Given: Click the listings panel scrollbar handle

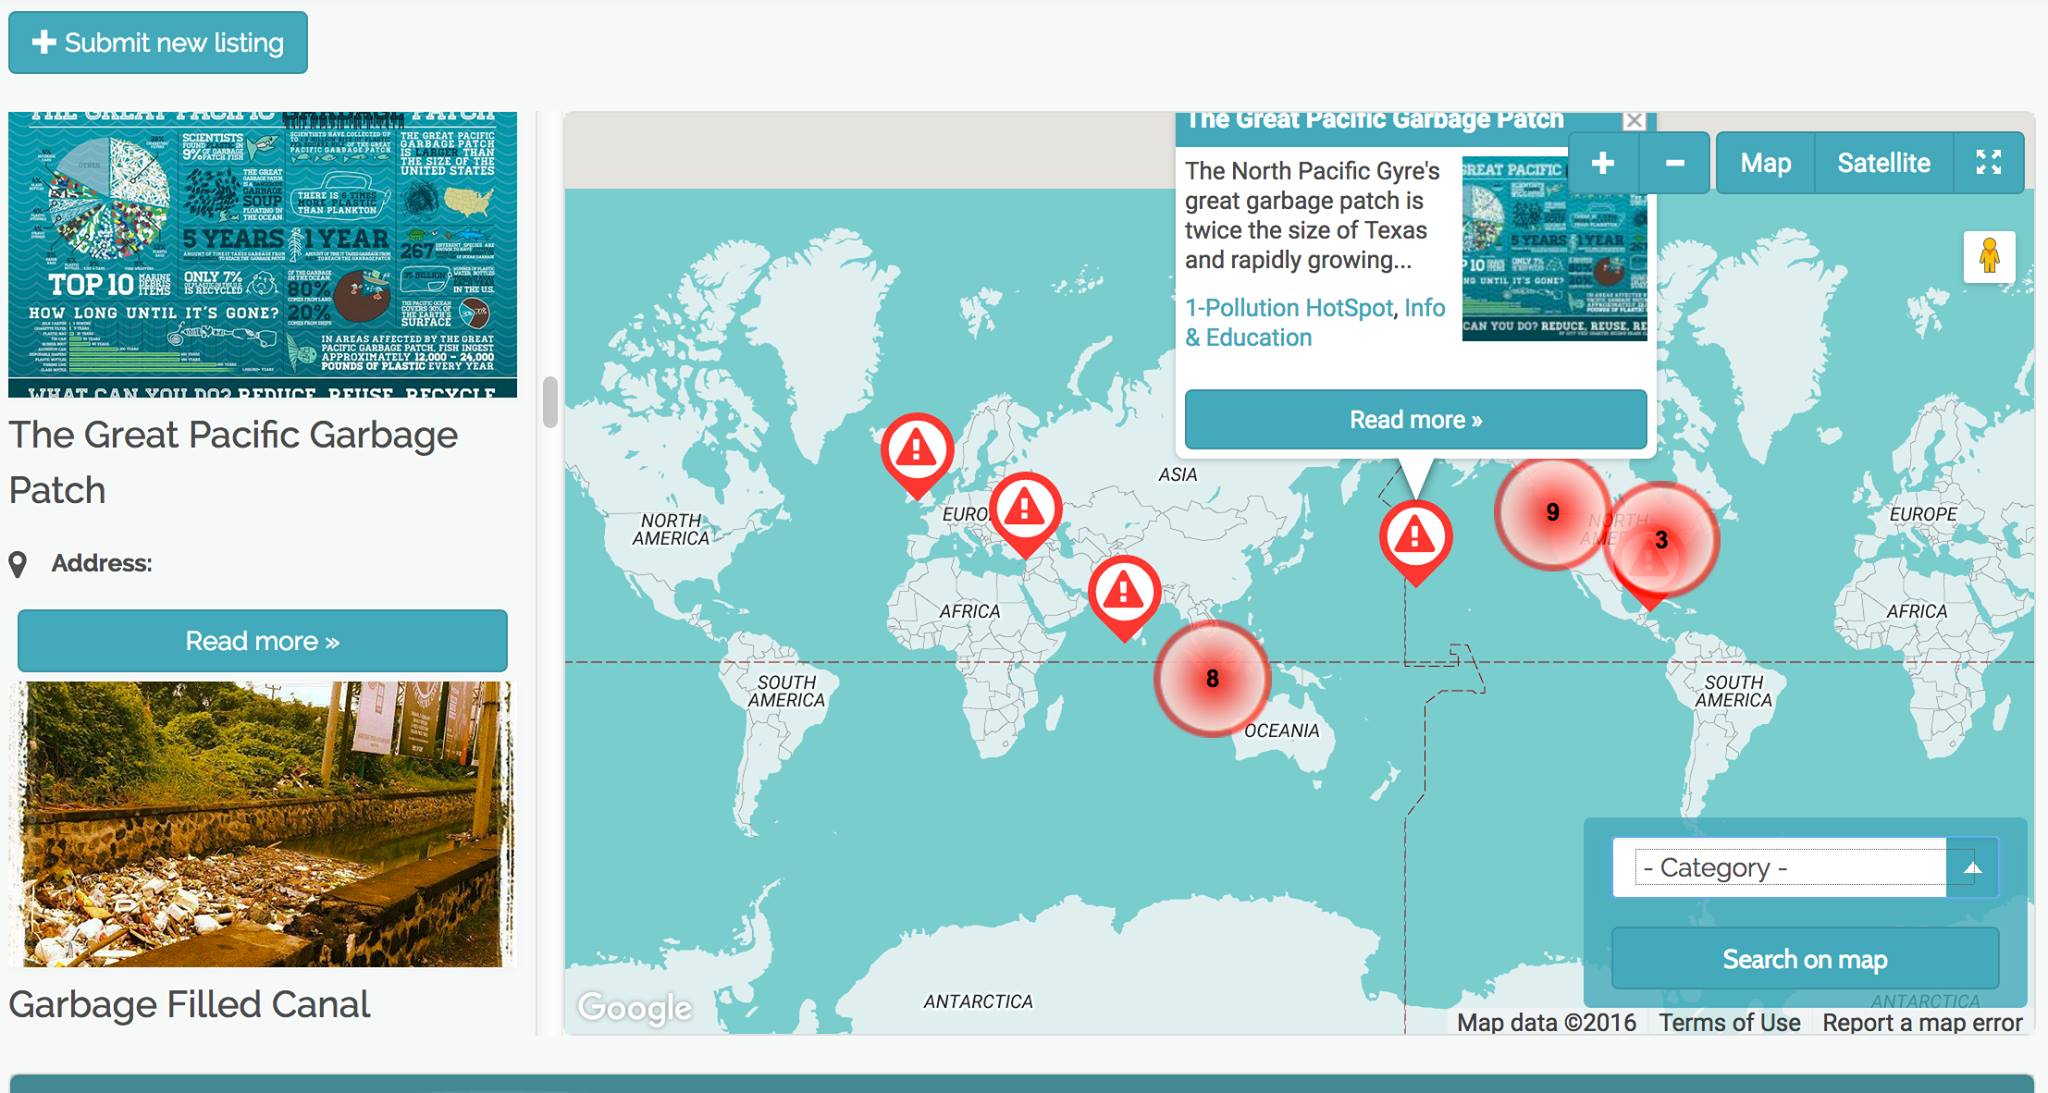Looking at the screenshot, I should point(550,402).
